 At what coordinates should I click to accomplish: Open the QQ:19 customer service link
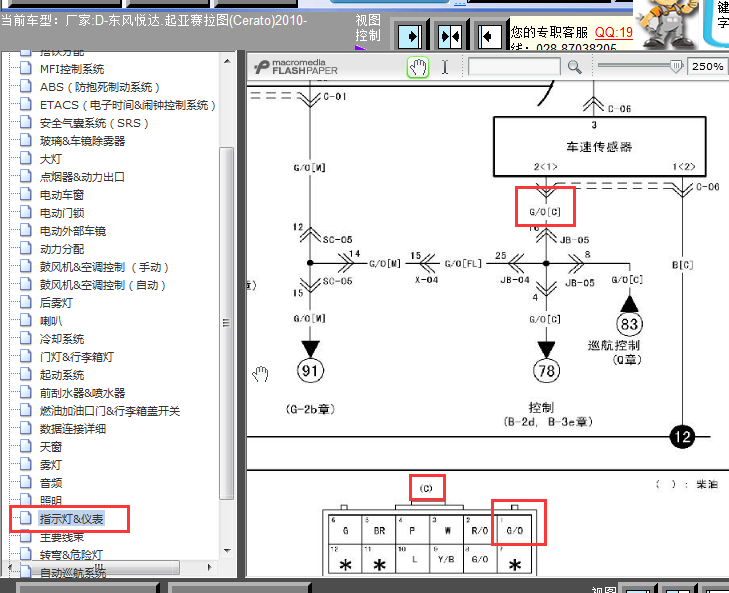[x=614, y=32]
